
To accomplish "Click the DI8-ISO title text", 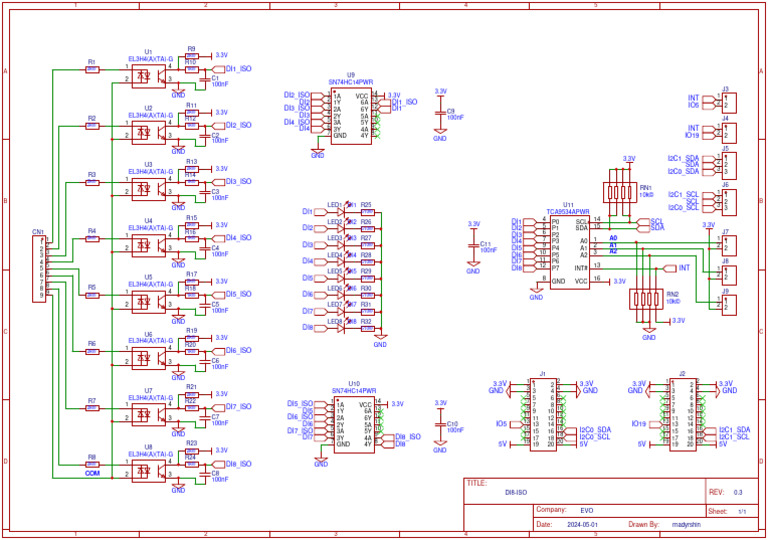I will 515,492.
